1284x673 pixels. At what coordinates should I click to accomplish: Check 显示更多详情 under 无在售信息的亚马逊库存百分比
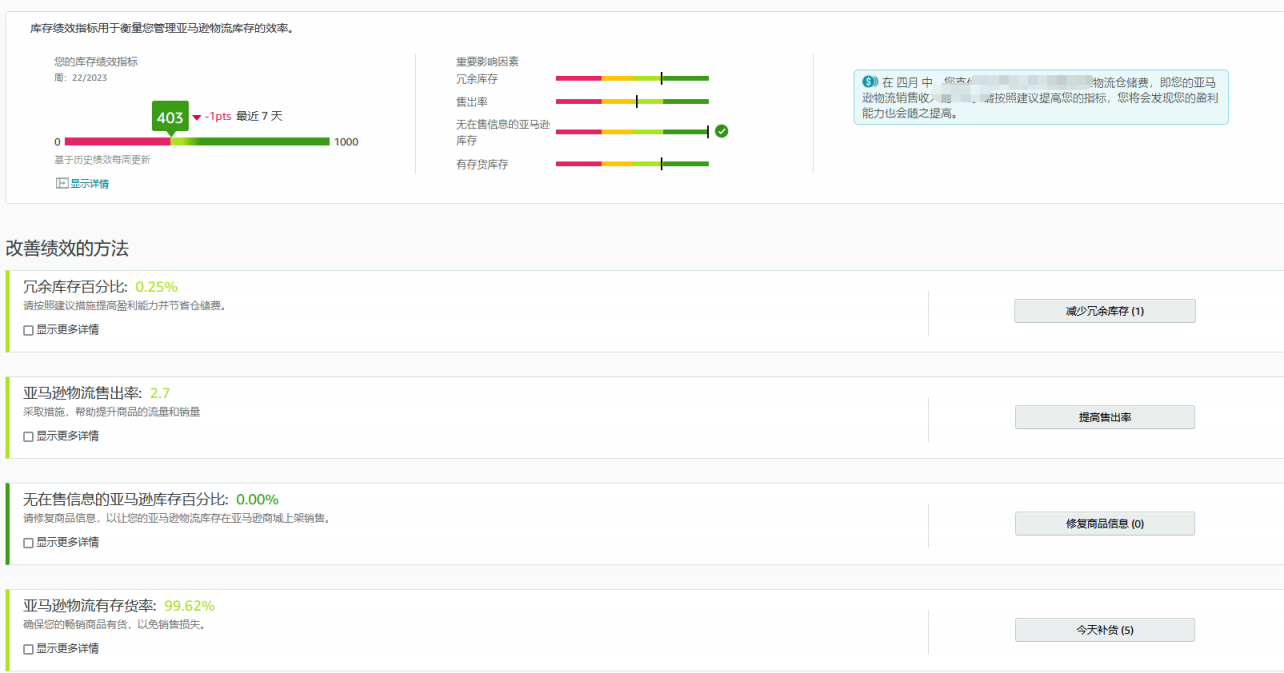coord(28,542)
